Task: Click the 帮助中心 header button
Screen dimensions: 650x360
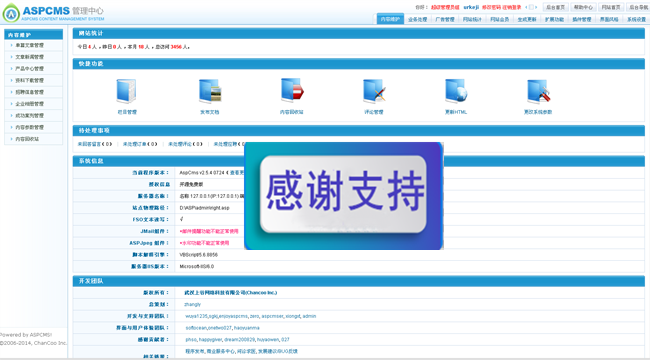Action: click(x=583, y=7)
